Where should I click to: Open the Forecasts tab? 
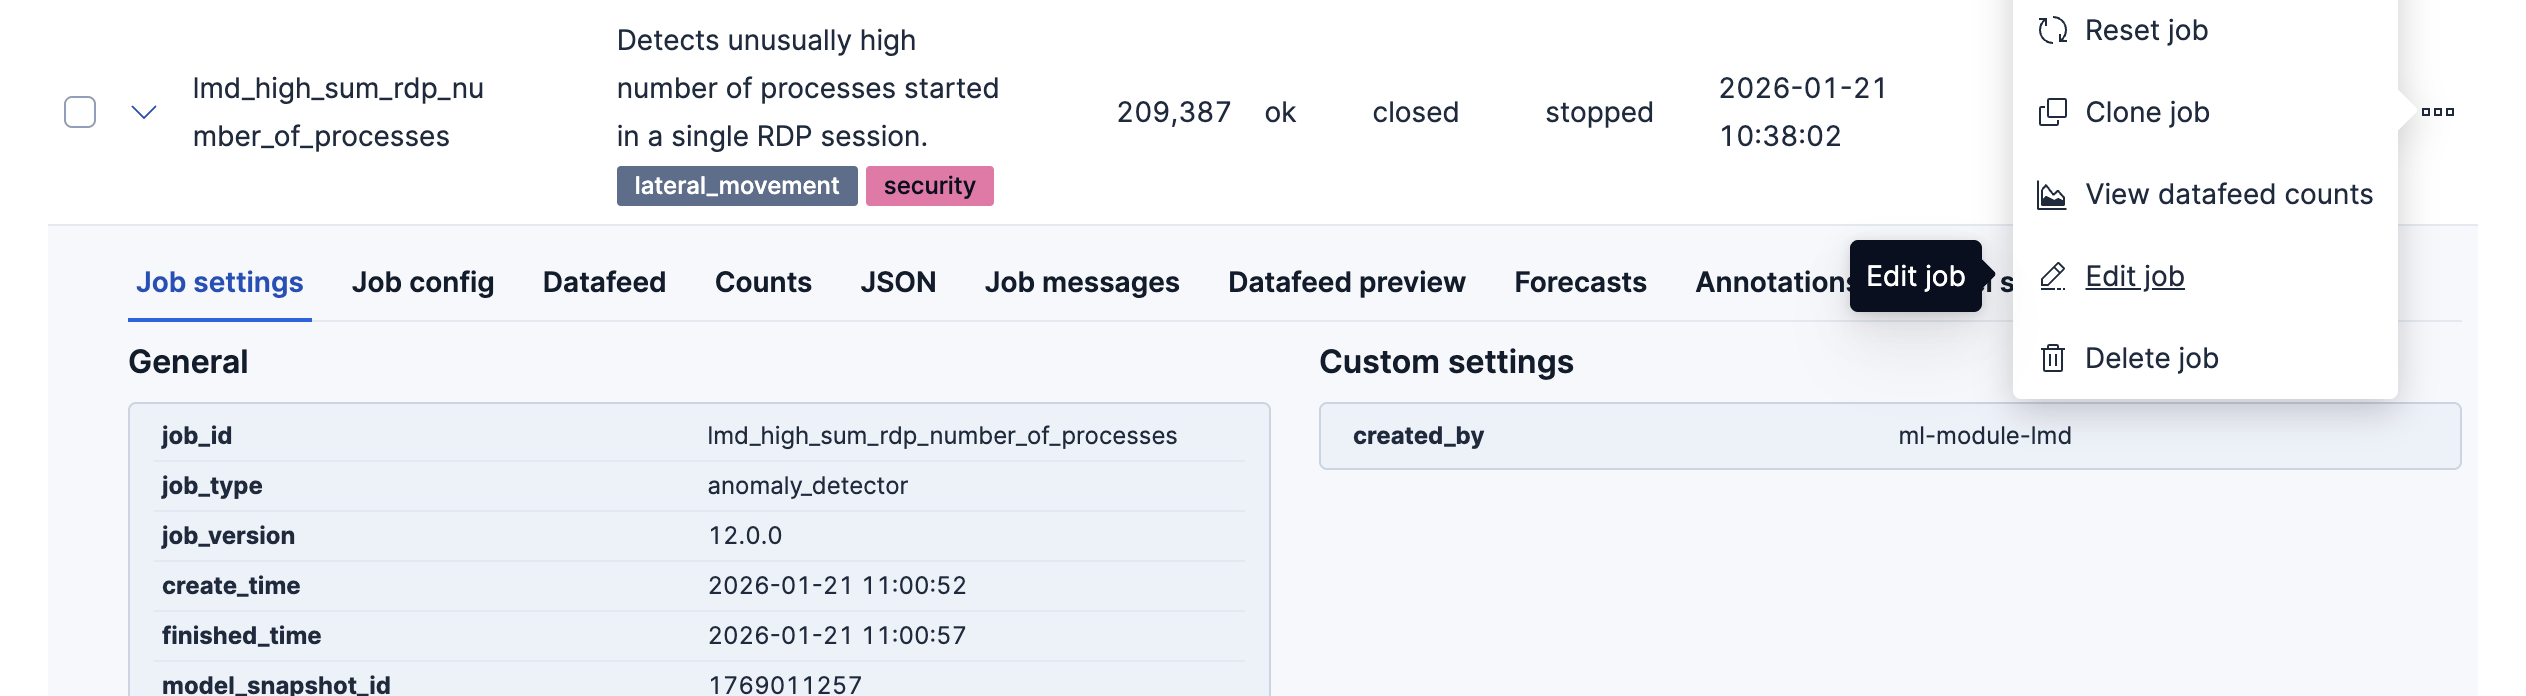tap(1580, 283)
